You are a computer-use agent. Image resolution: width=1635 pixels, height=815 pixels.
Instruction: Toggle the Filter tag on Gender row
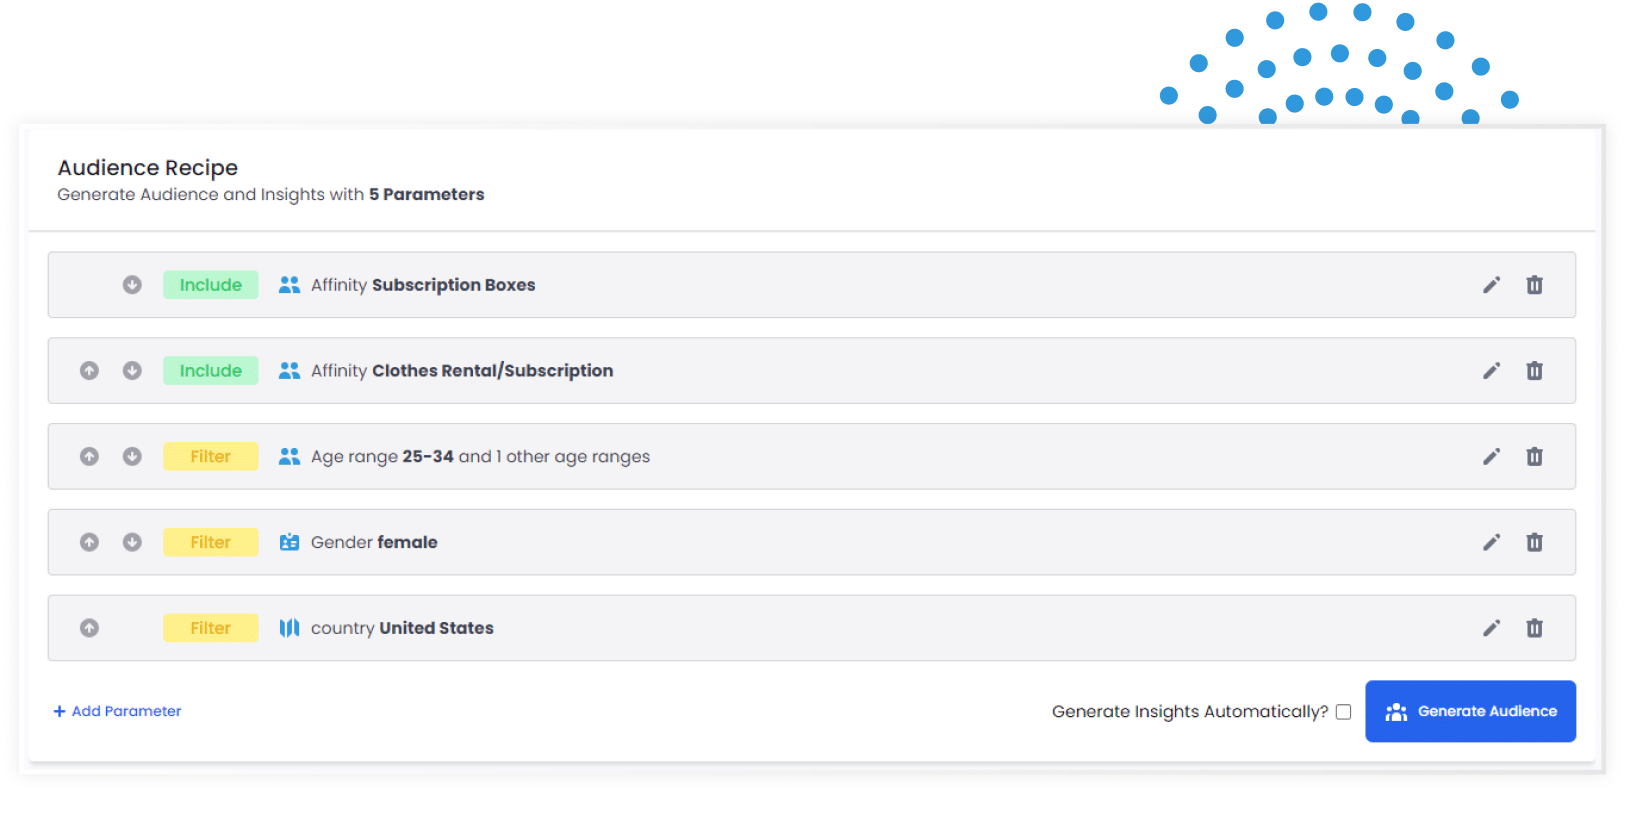[210, 542]
